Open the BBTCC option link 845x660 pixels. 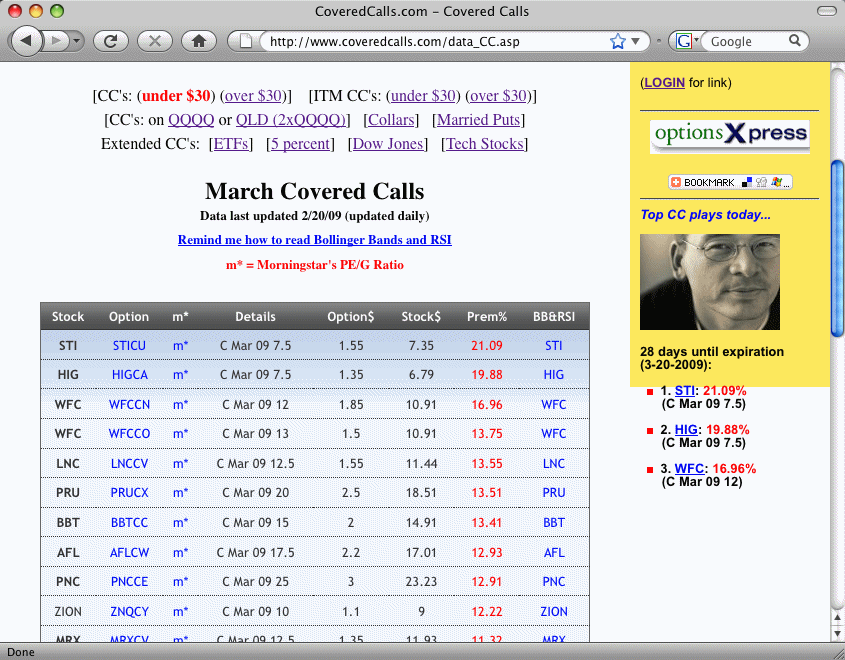(129, 523)
